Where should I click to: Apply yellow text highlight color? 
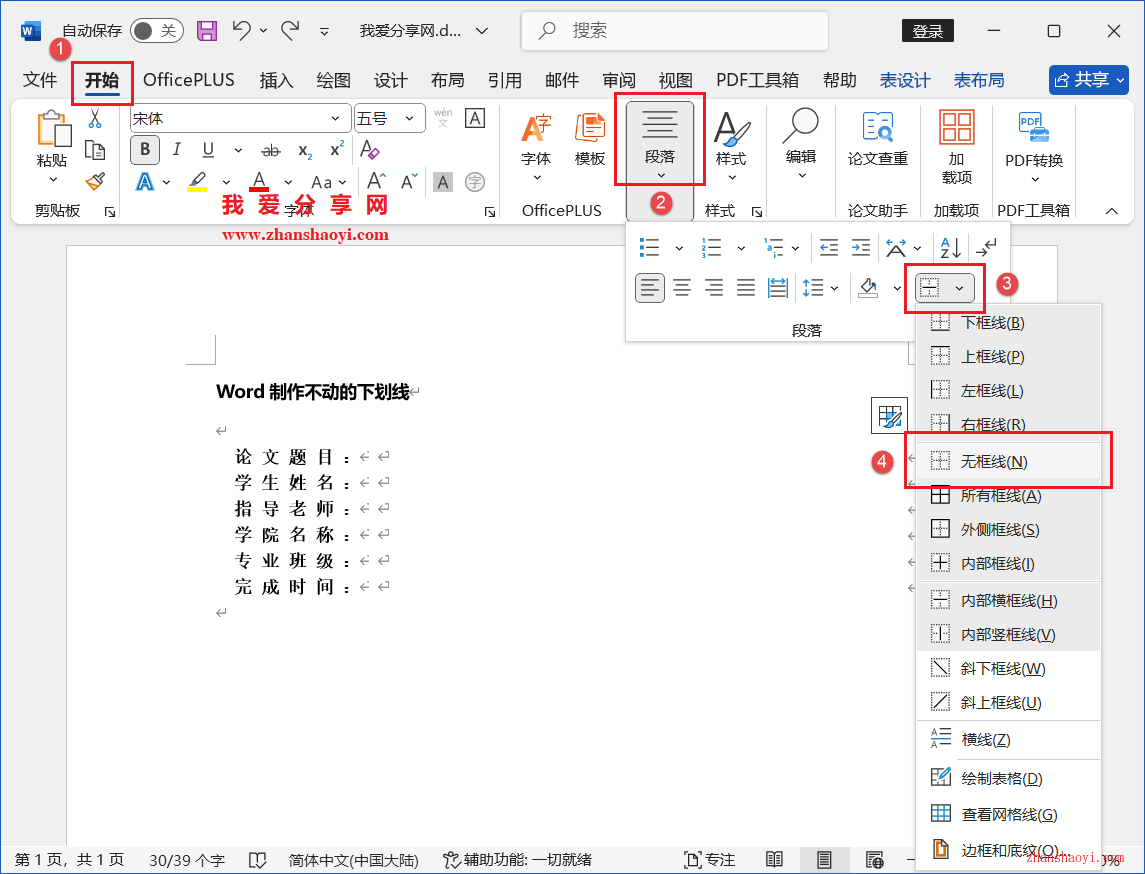pos(197,182)
